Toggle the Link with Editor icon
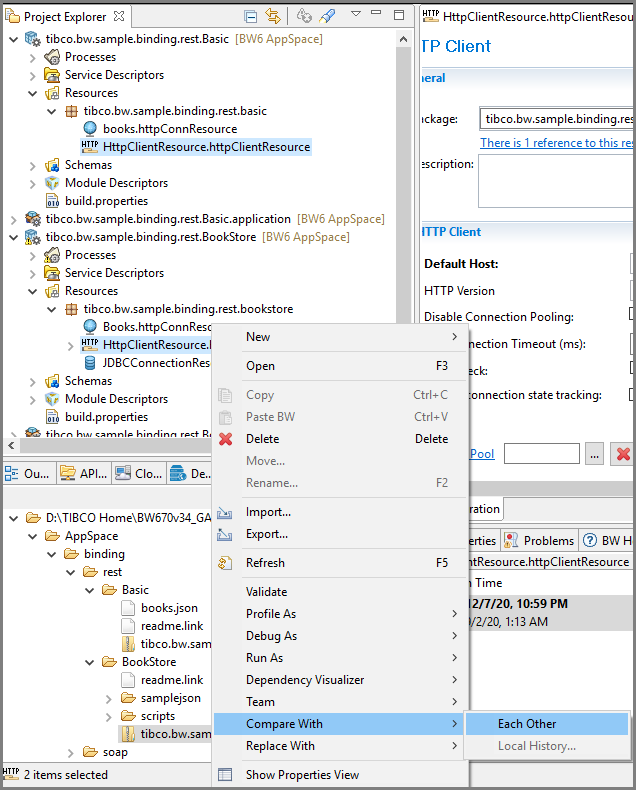 tap(273, 16)
